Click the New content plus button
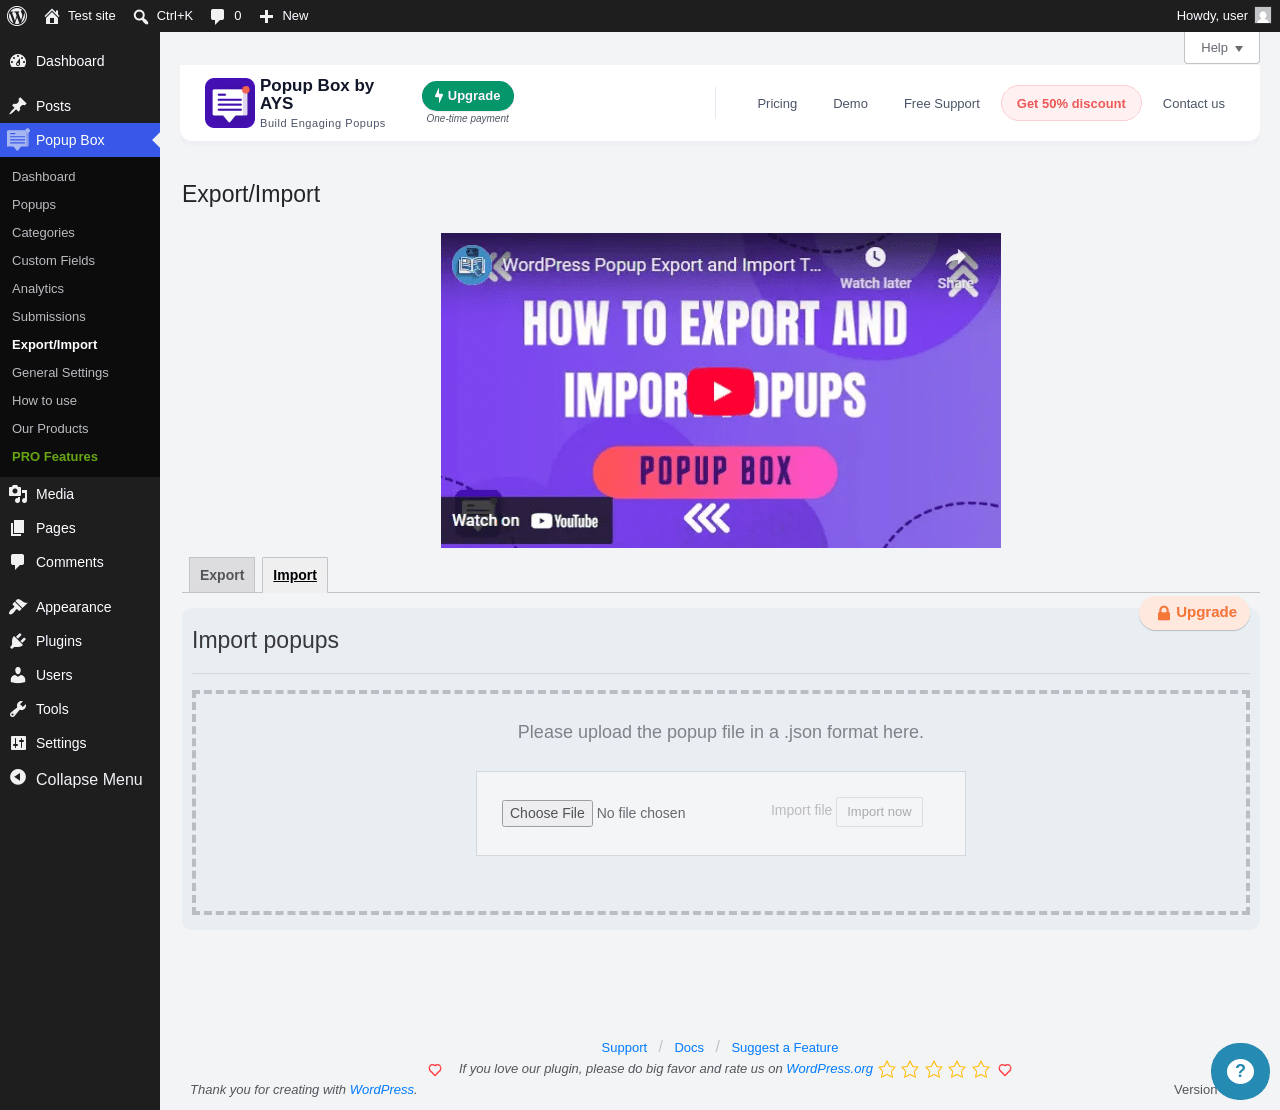This screenshot has height=1110, width=1280. (x=284, y=16)
